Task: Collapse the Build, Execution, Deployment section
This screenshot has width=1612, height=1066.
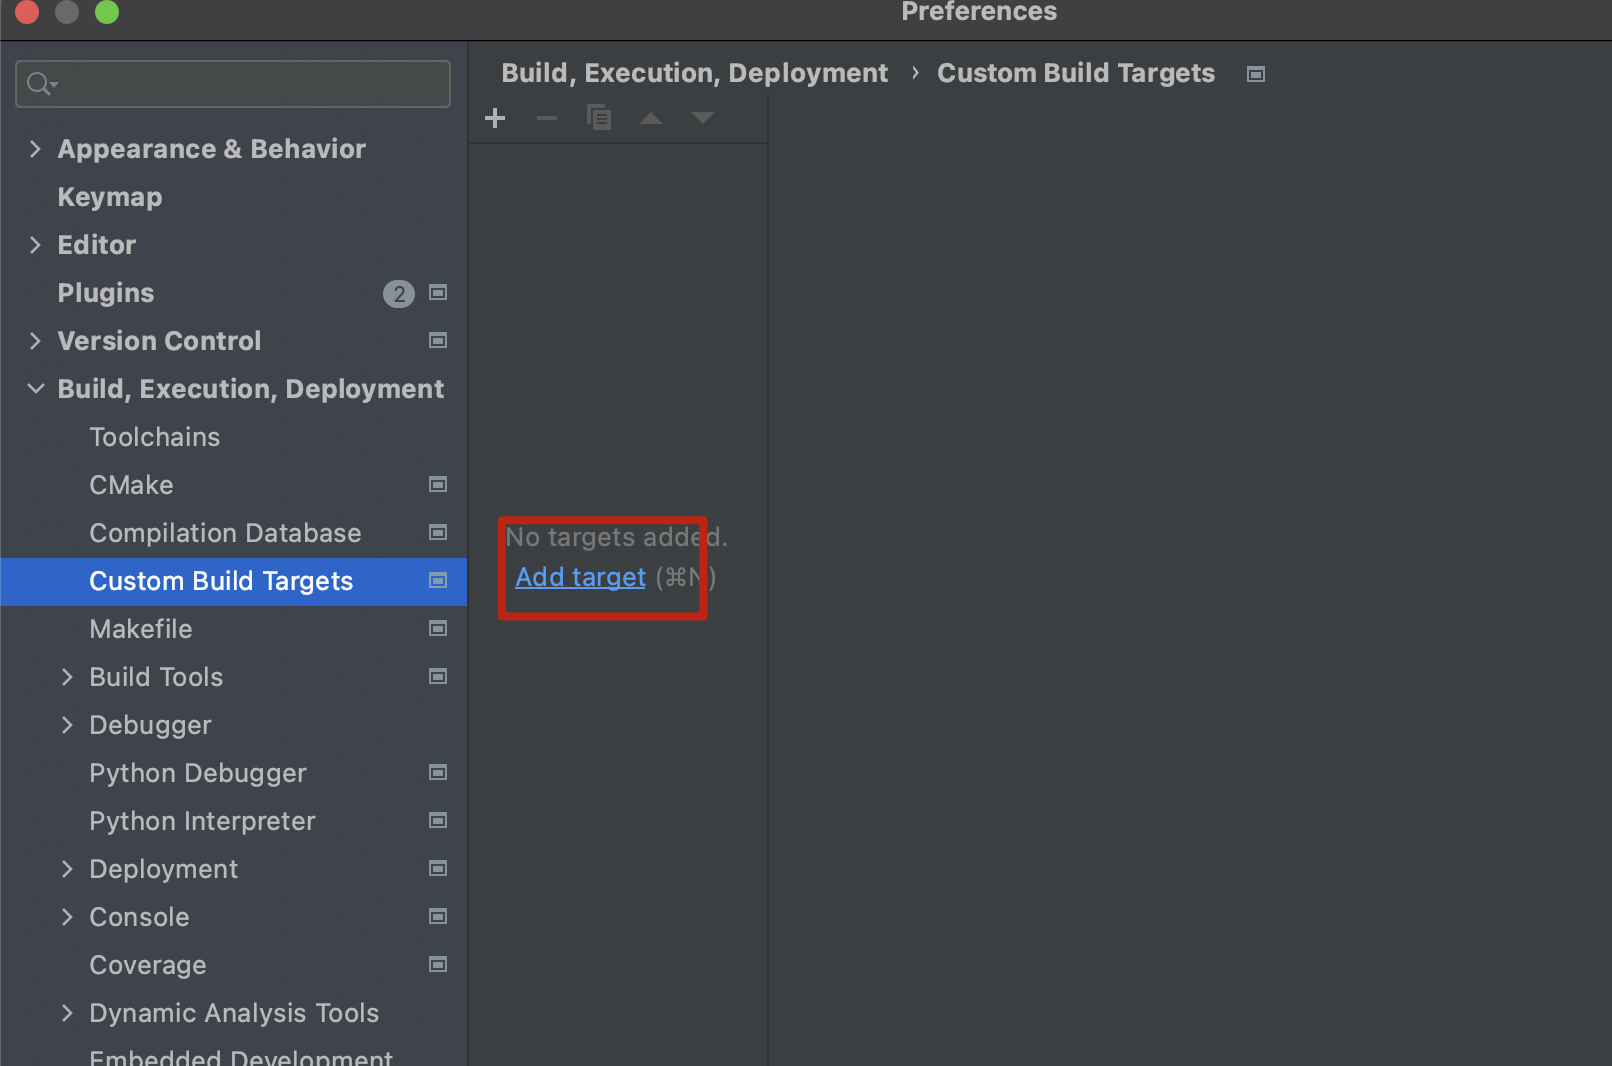Action: (x=35, y=389)
